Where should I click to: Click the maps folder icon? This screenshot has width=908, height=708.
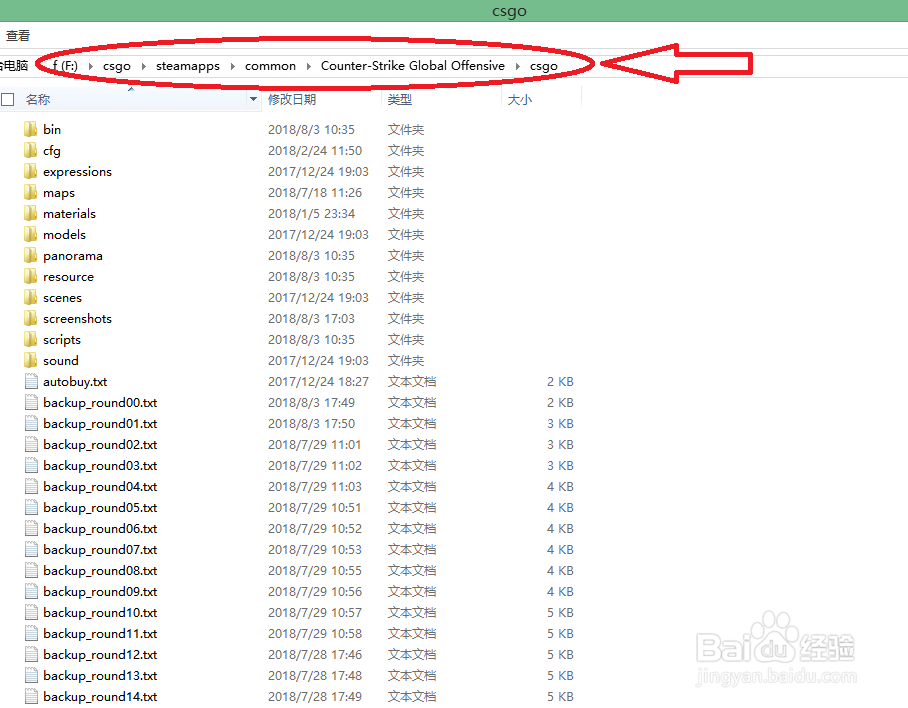pyautogui.click(x=31, y=192)
